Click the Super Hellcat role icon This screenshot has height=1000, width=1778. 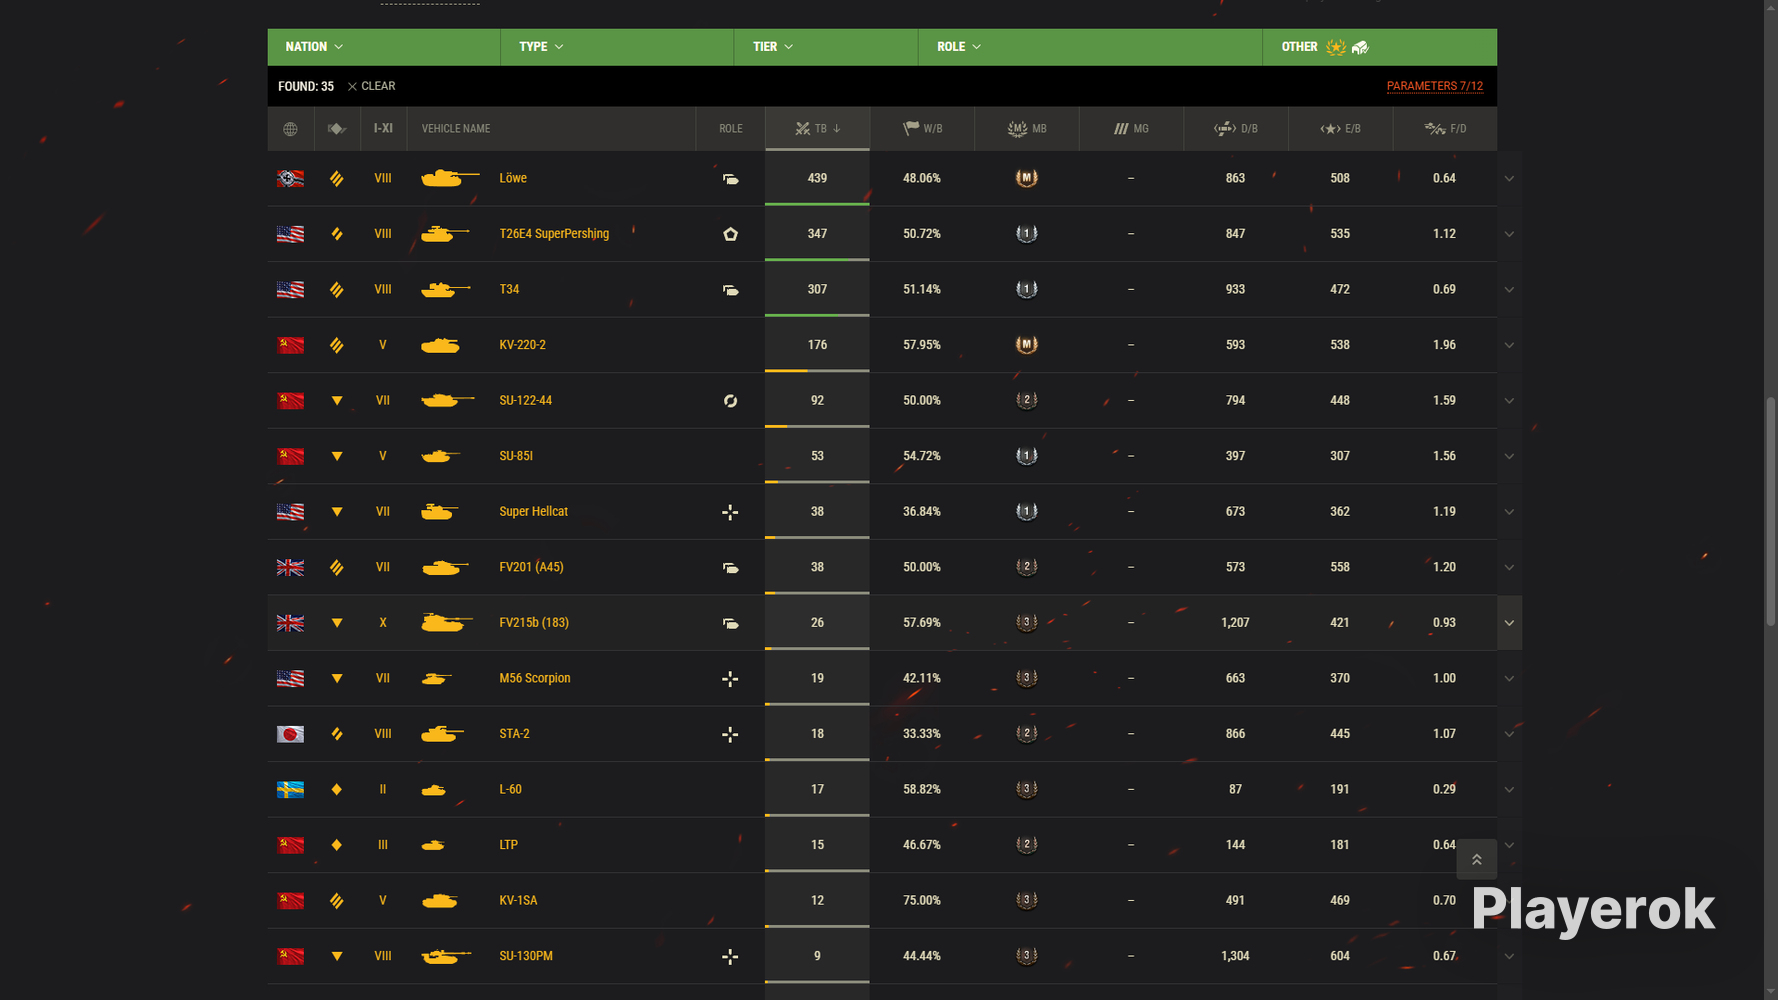pos(731,512)
